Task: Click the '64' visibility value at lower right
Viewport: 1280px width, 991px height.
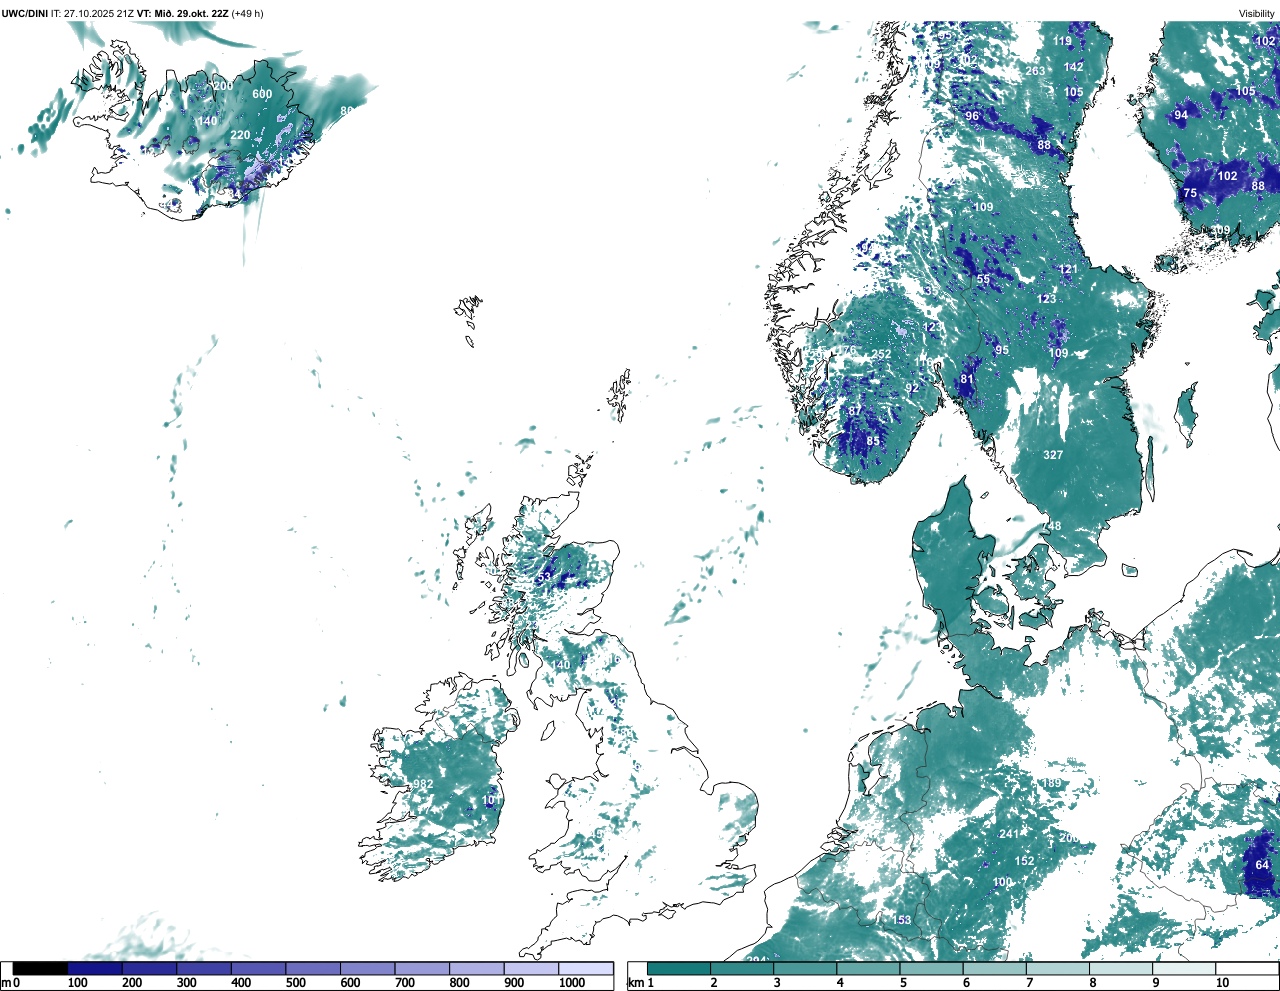Action: [x=1262, y=865]
